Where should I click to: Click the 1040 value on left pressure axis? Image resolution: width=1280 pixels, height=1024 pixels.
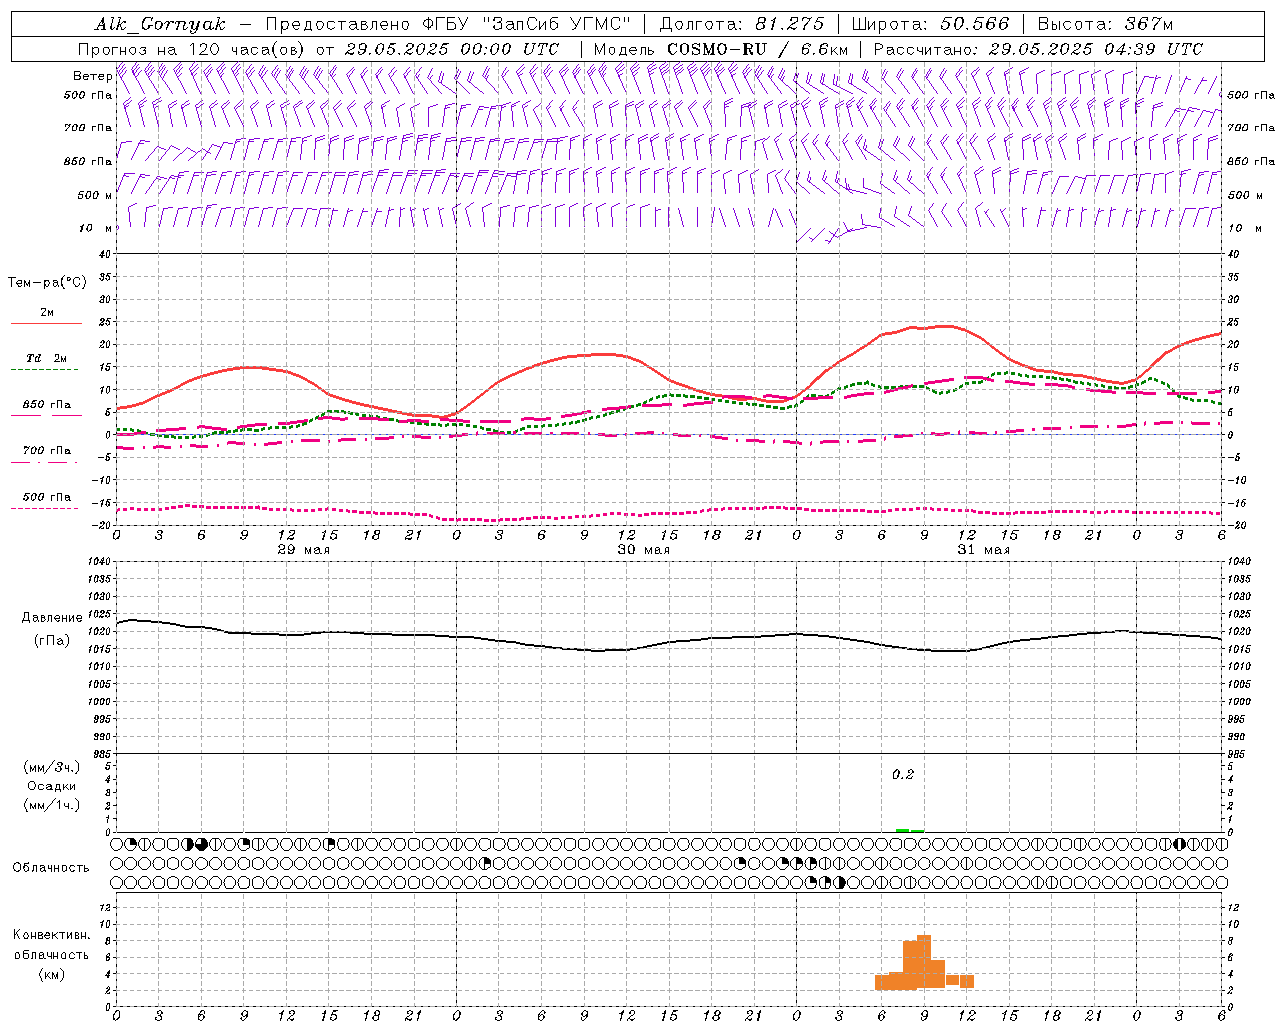pos(98,562)
